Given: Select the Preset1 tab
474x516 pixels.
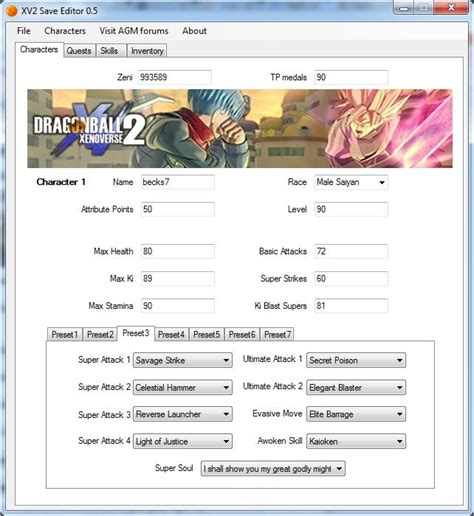Looking at the screenshot, I should tap(65, 334).
